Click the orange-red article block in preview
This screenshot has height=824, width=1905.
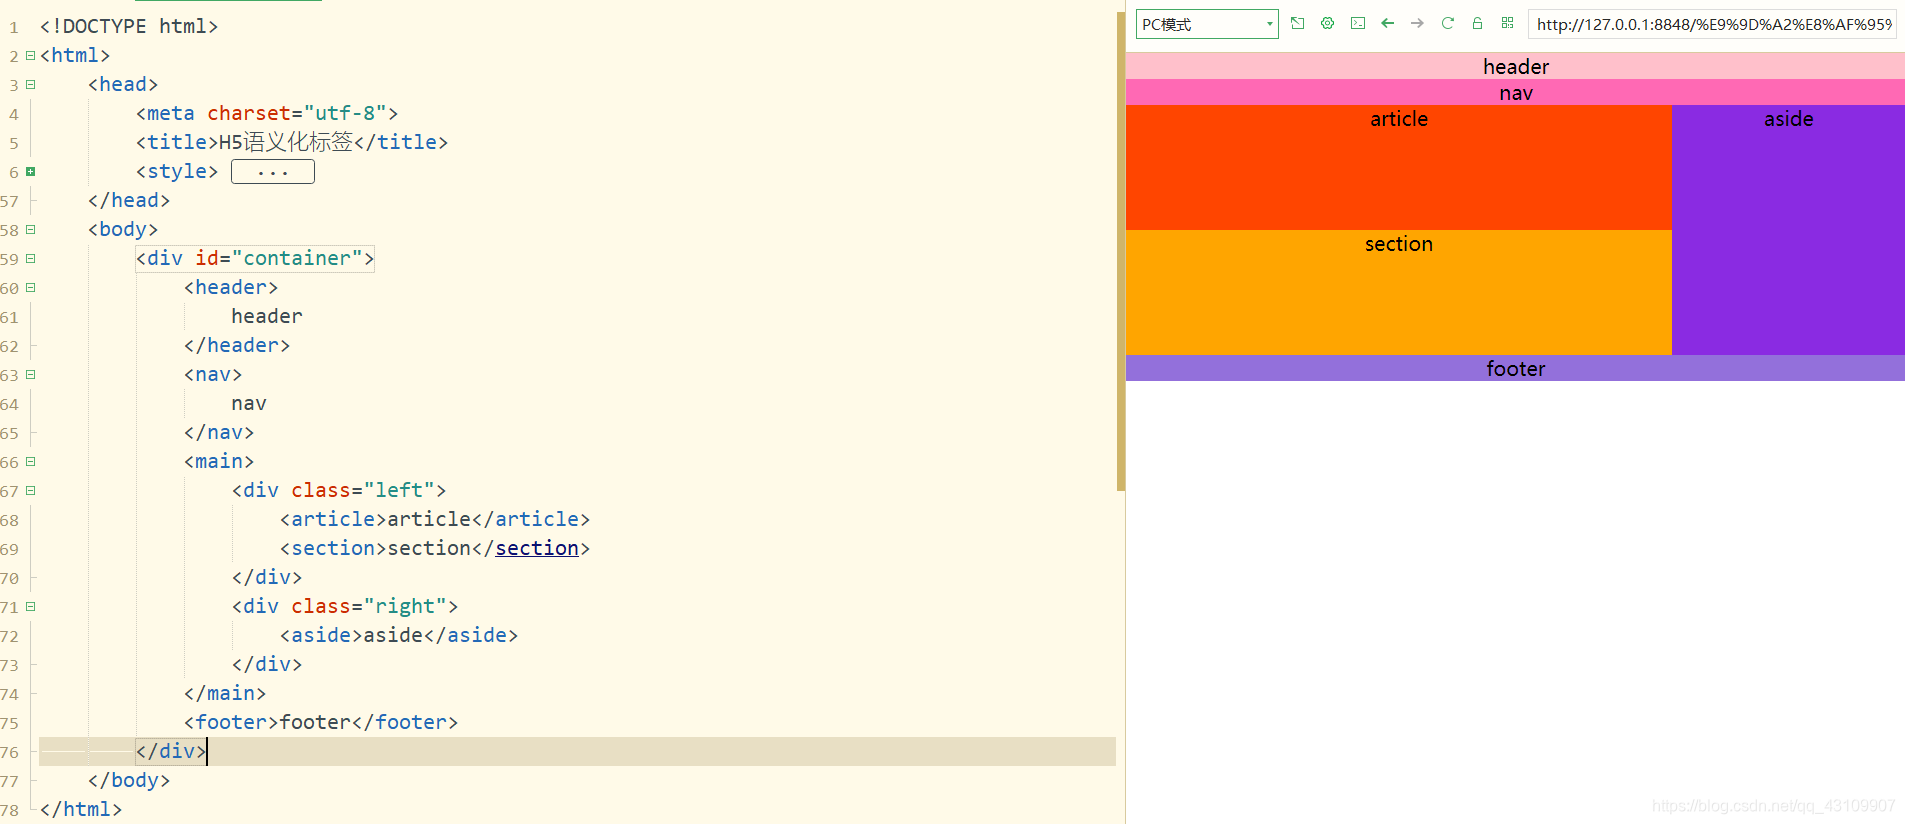pyautogui.click(x=1398, y=167)
